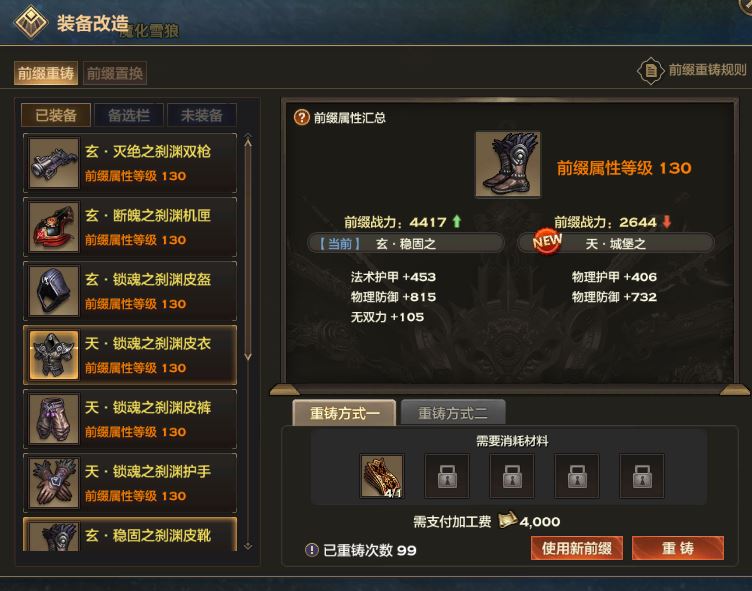Open 前缀重铸规则 rules document icon
Screen dimensions: 752x591
651,71
